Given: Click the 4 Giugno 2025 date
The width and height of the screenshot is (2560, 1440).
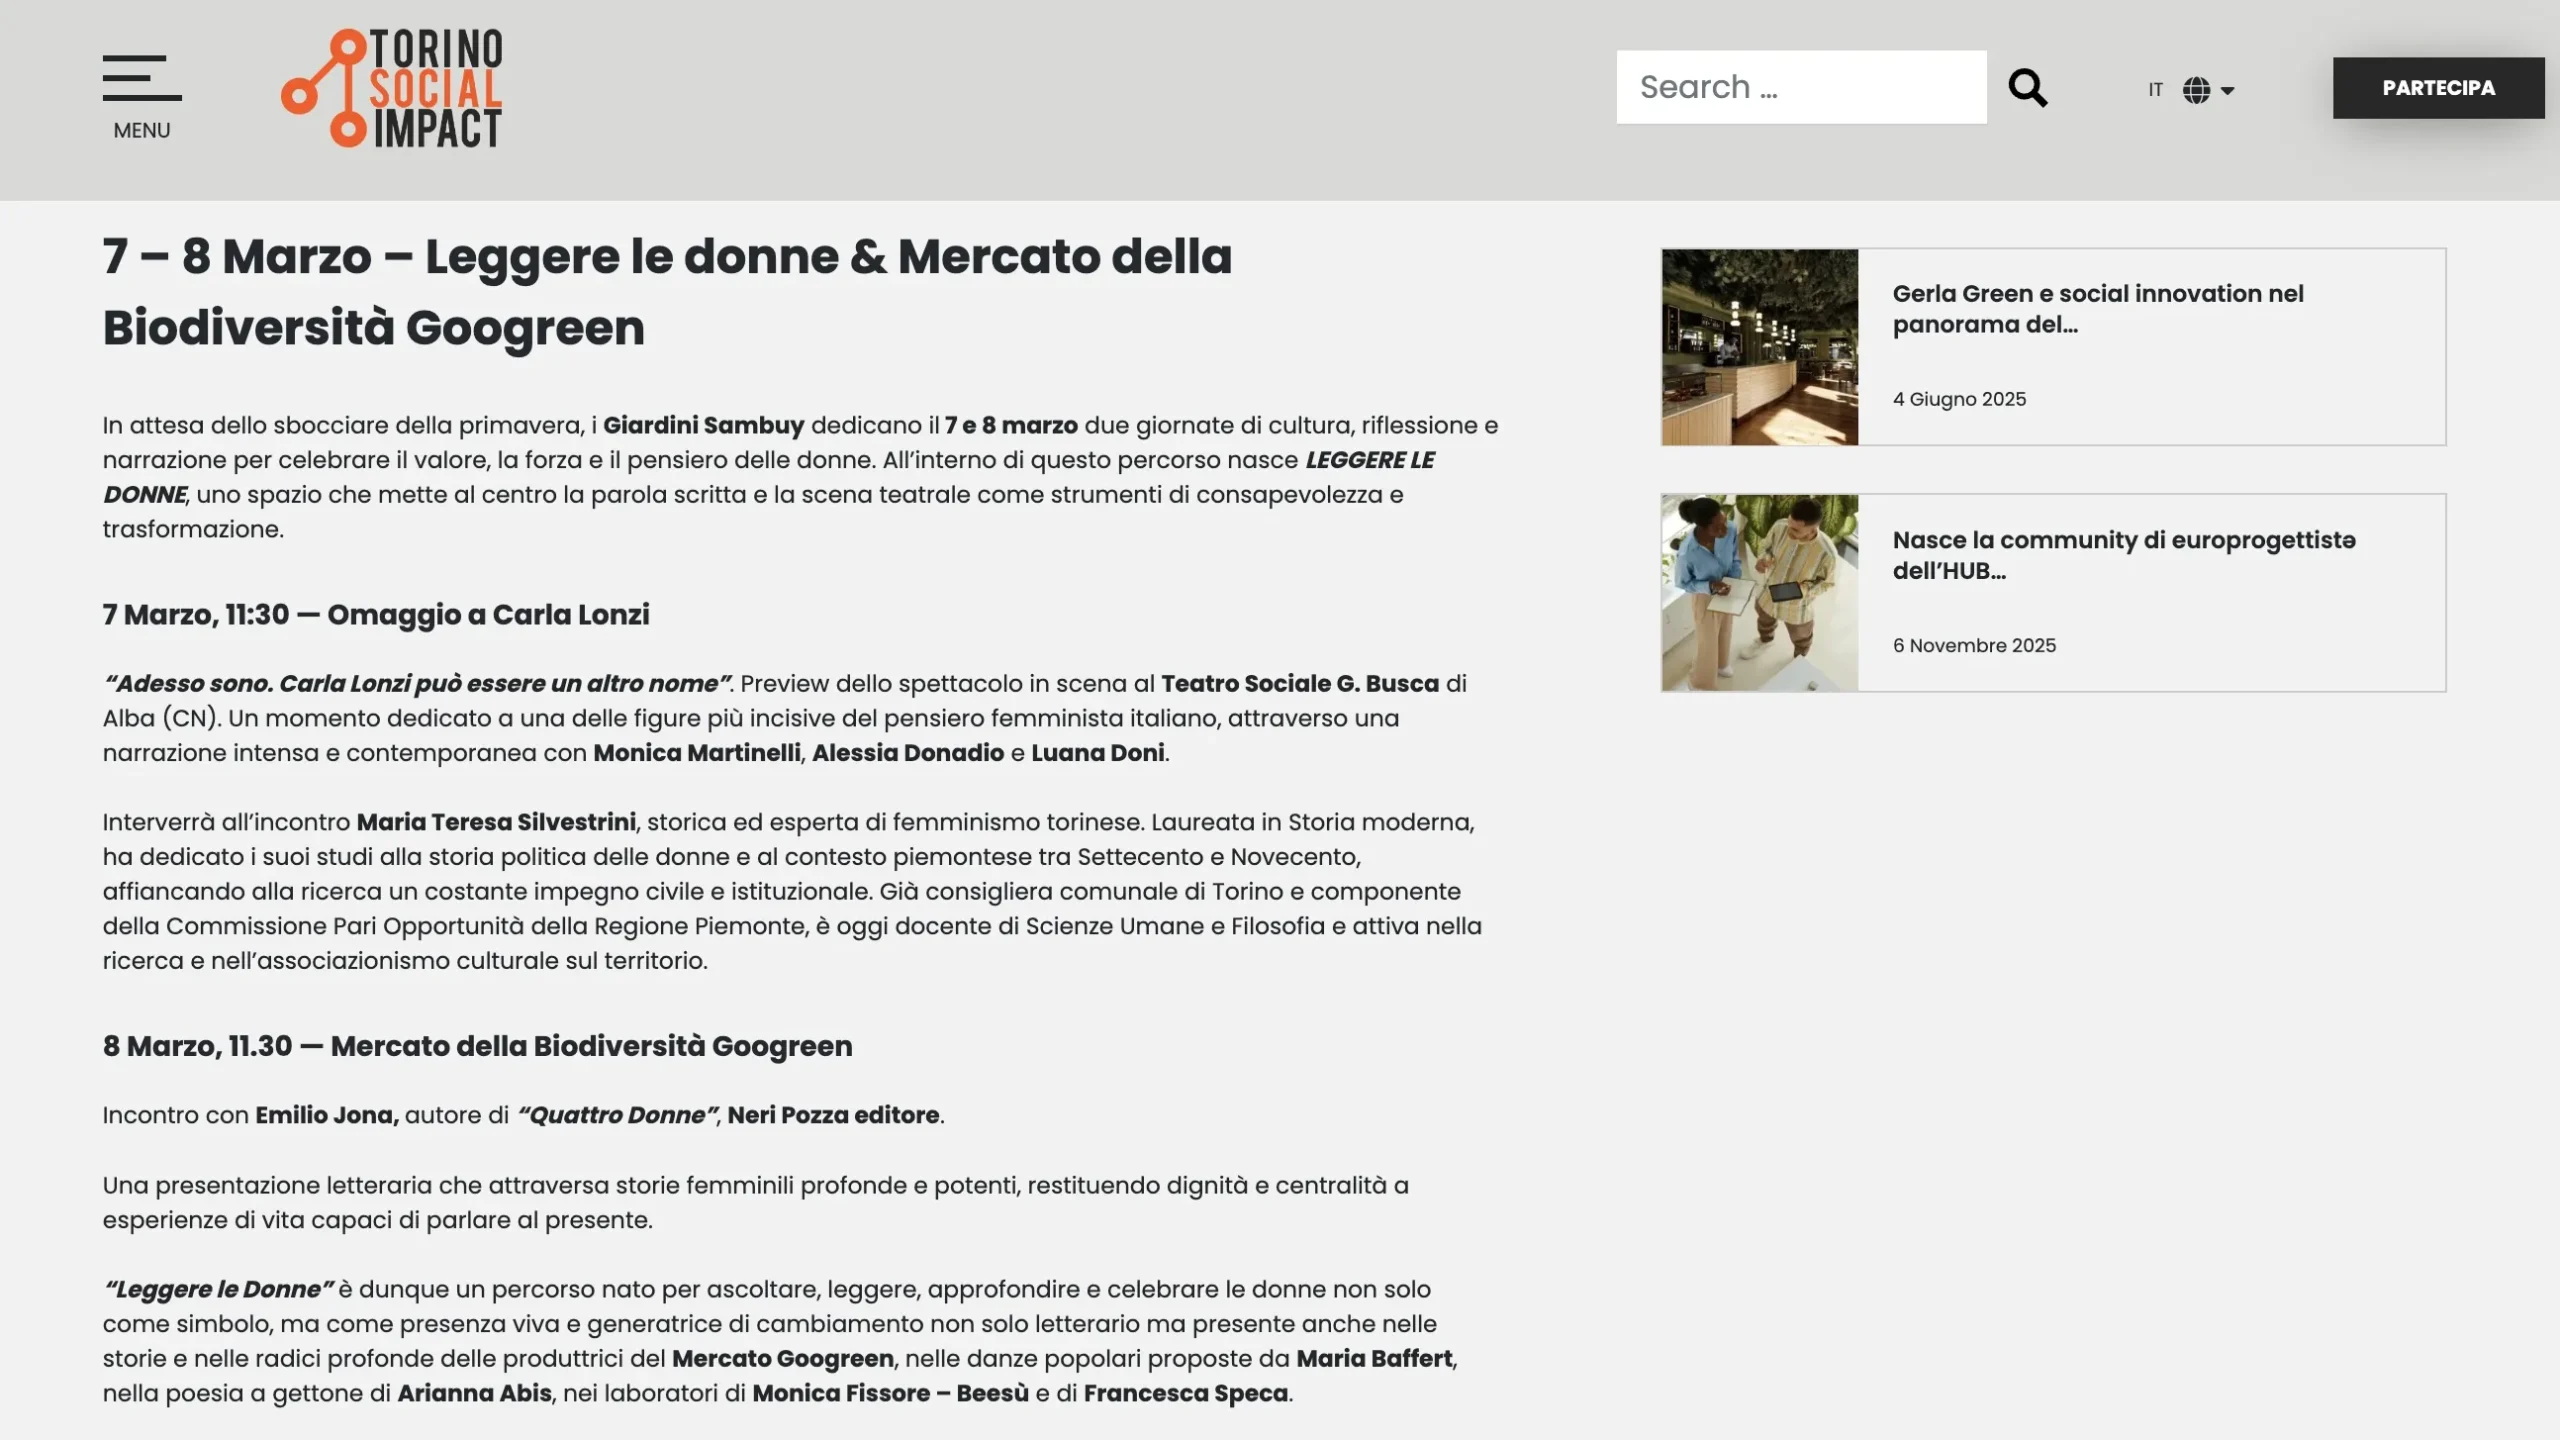Looking at the screenshot, I should click(x=1958, y=399).
